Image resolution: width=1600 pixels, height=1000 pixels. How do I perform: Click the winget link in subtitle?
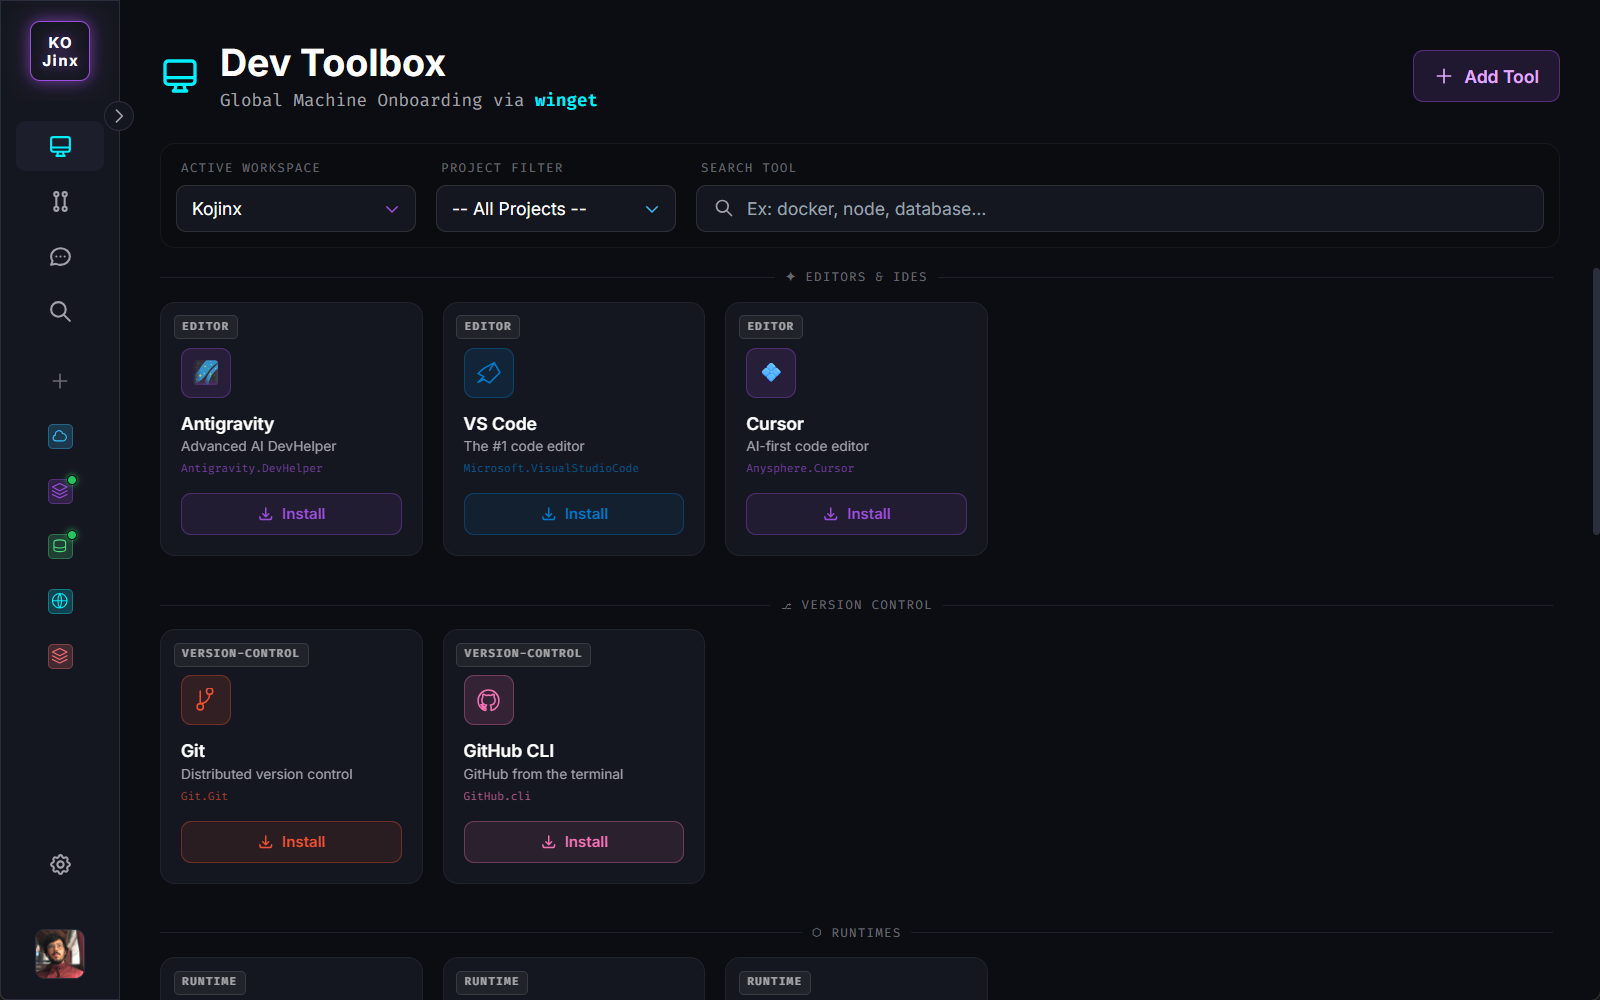(x=566, y=100)
